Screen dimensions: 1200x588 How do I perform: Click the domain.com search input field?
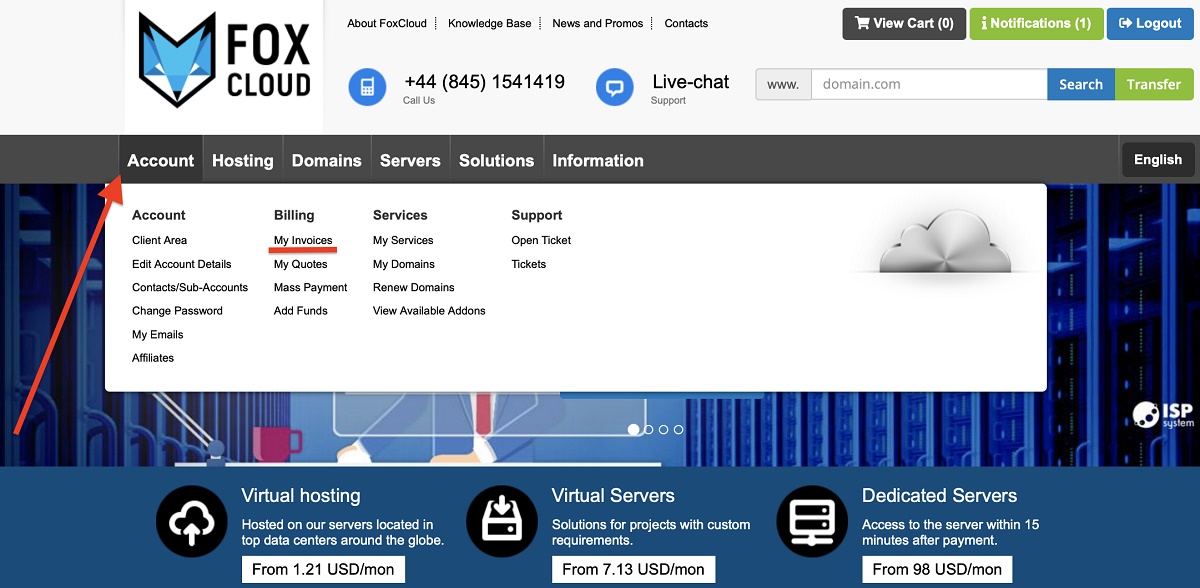[928, 84]
